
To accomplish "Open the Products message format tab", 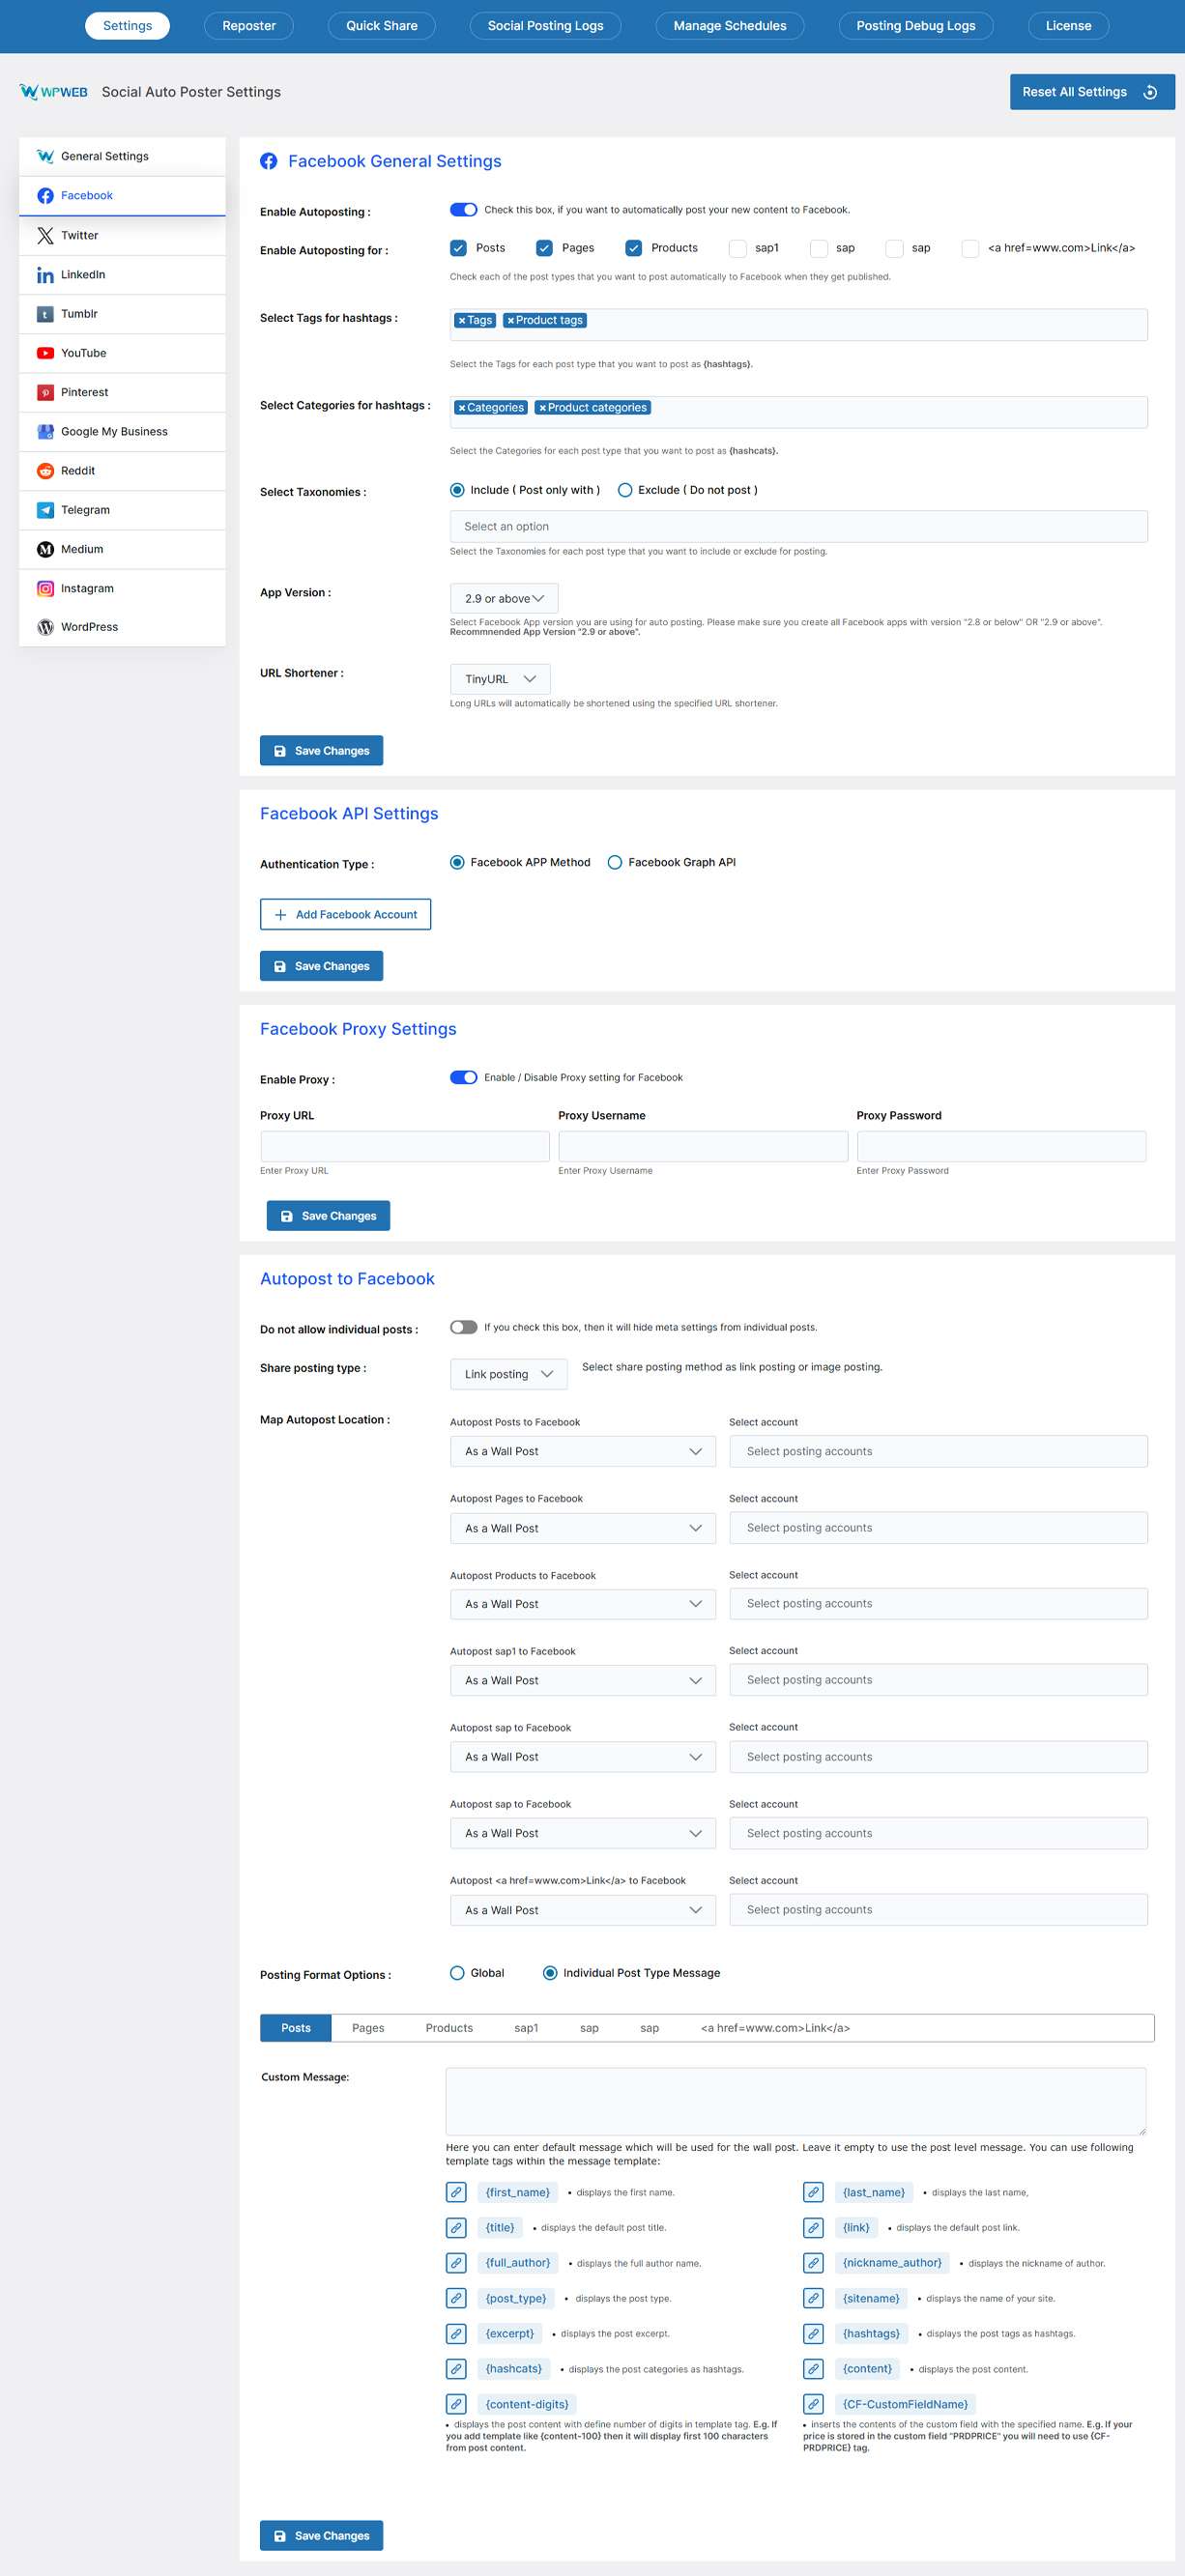I will point(449,2028).
